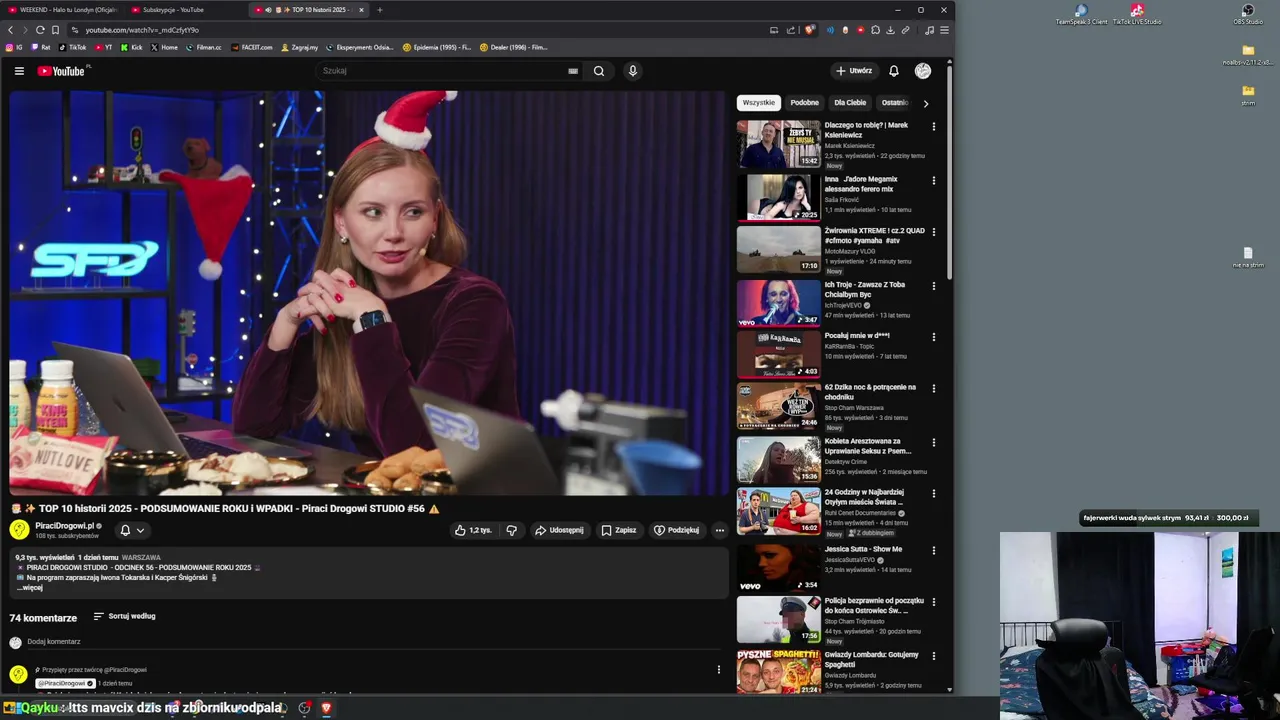Open FACEIT.com bookmark
This screenshot has width=1280, height=720.
(x=251, y=47)
